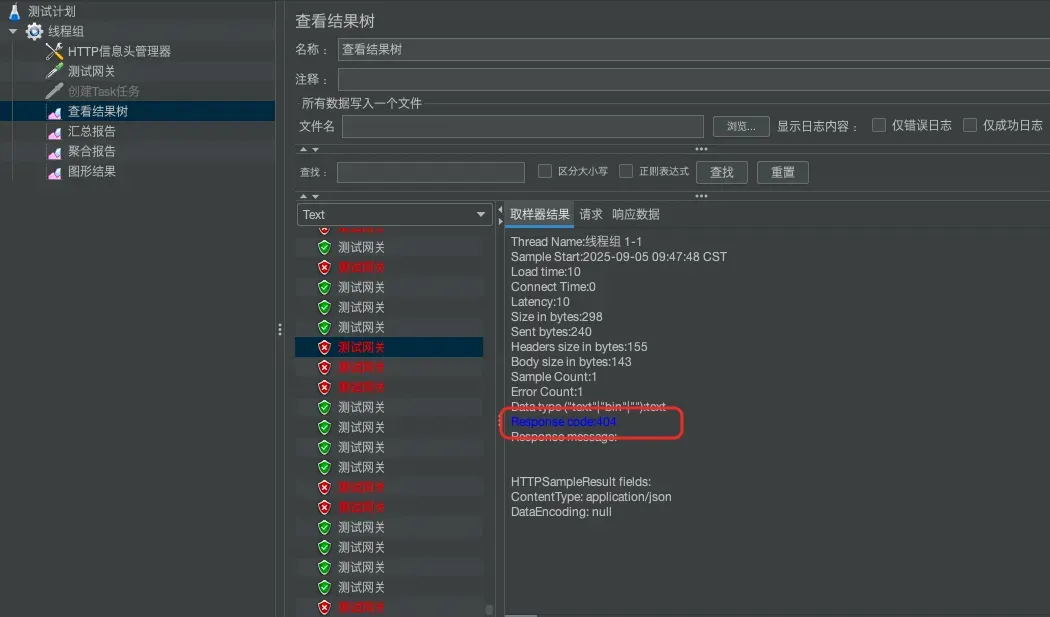The width and height of the screenshot is (1050, 617).
Task: Click the 'ContentType: application/json' line
Action: [591, 497]
